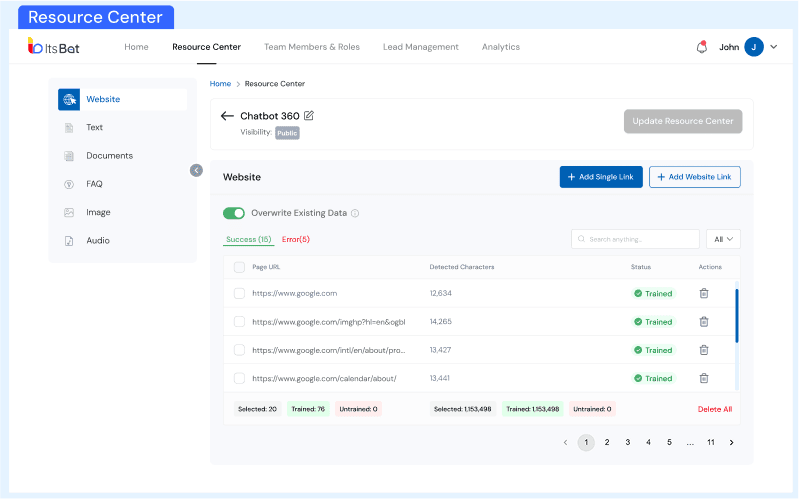The width and height of the screenshot is (799, 499).
Task: Click the Text file sidebar icon
Action: pyautogui.click(x=69, y=127)
